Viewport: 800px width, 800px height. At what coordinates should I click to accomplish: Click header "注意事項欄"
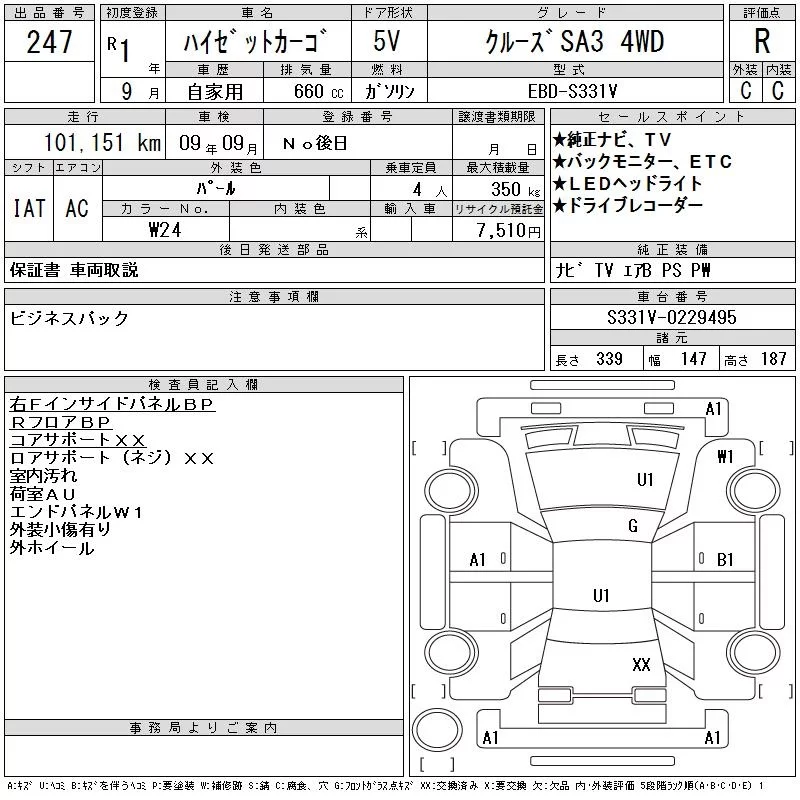[274, 296]
